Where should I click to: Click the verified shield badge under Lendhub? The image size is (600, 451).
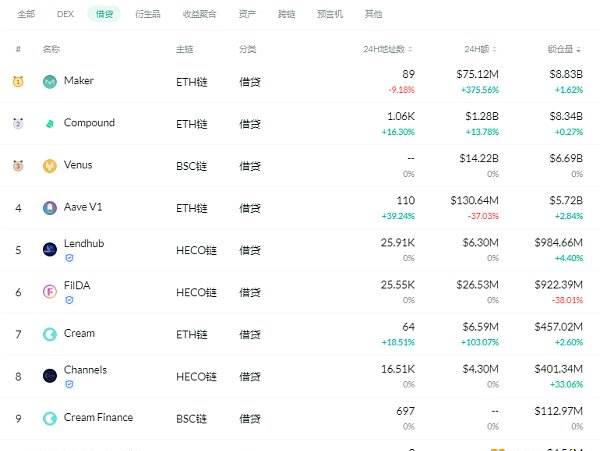pyautogui.click(x=69, y=258)
